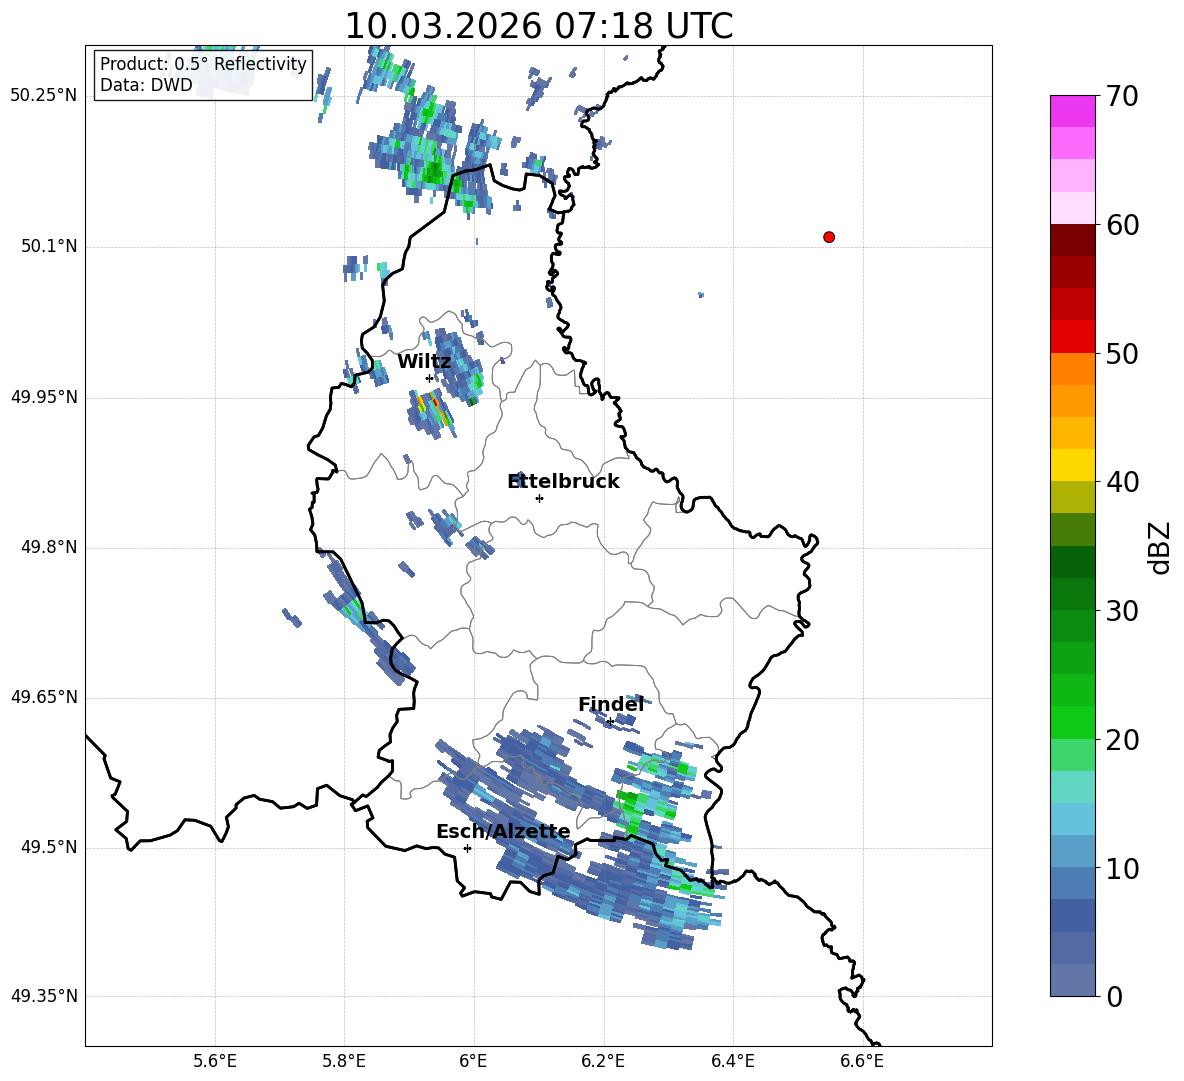Click the title 10.03.2026 07:18 UTC
This screenshot has width=1184, height=1081.
coord(538,26)
